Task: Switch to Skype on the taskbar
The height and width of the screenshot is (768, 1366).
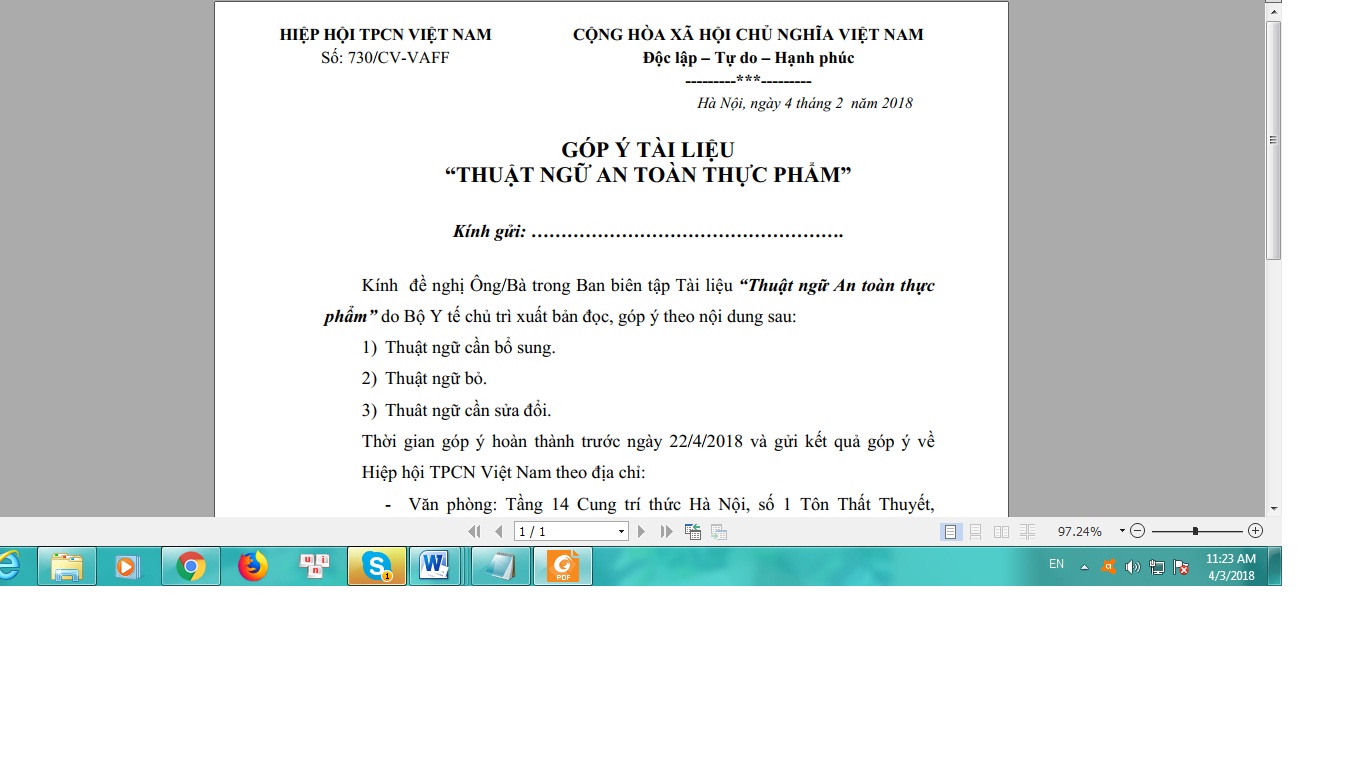Action: [377, 567]
